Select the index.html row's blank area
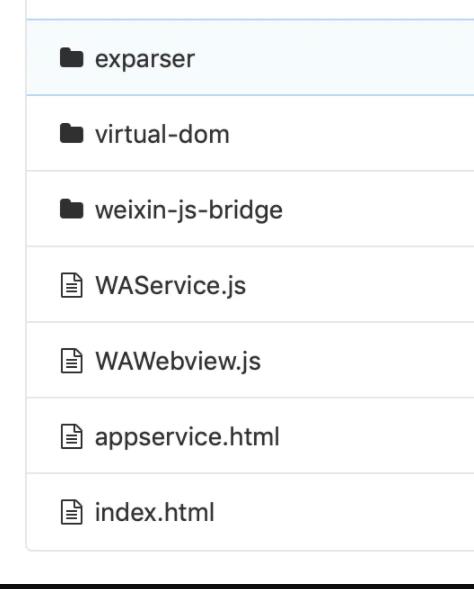 (342, 512)
